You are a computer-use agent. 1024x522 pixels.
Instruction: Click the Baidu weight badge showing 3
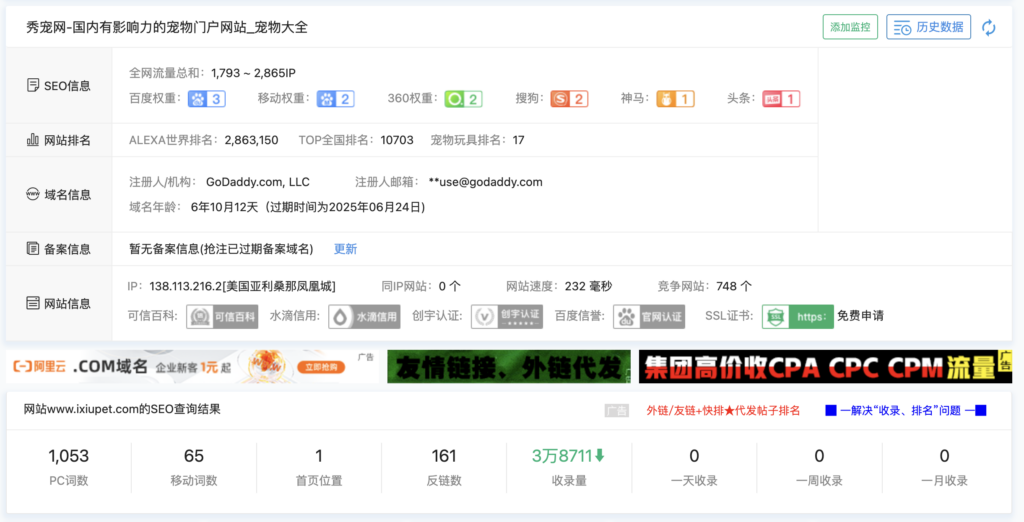tap(207, 99)
